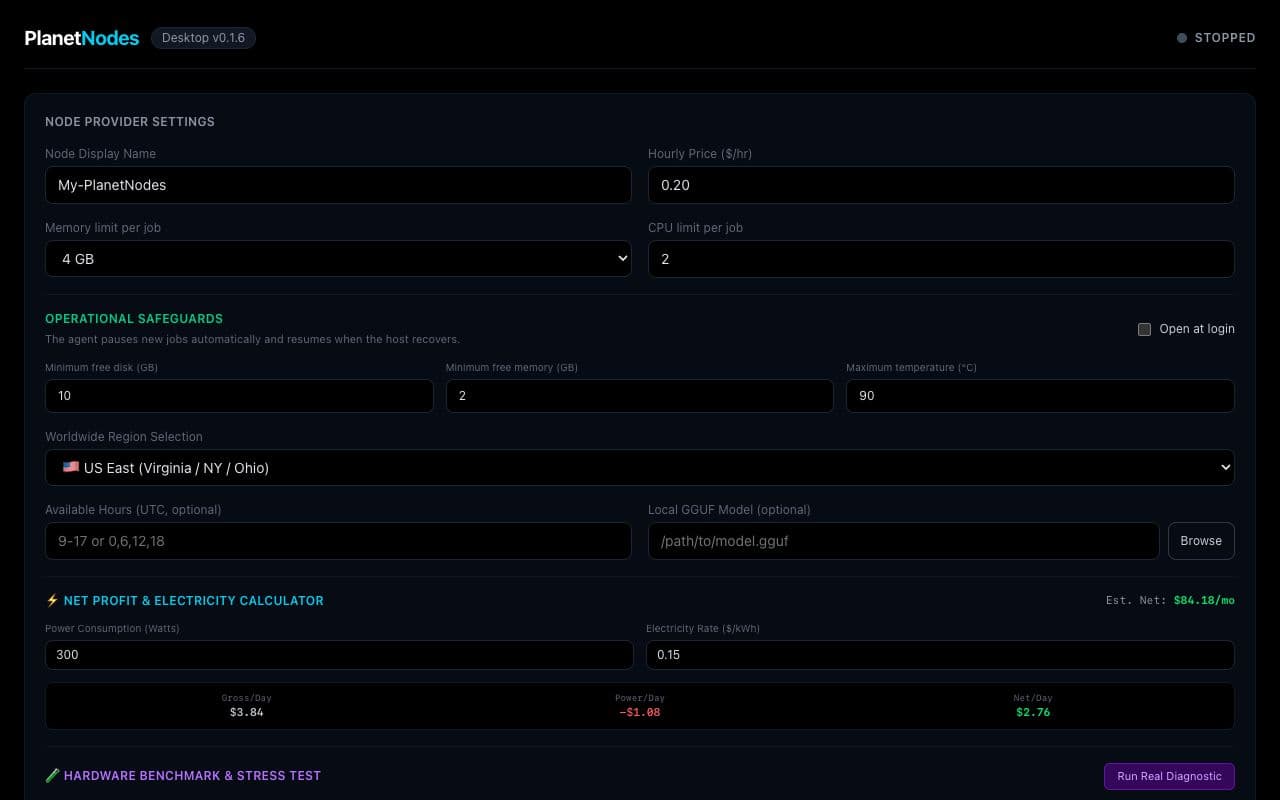Open the Memory limit per job dropdown
This screenshot has height=800, width=1280.
[338, 258]
